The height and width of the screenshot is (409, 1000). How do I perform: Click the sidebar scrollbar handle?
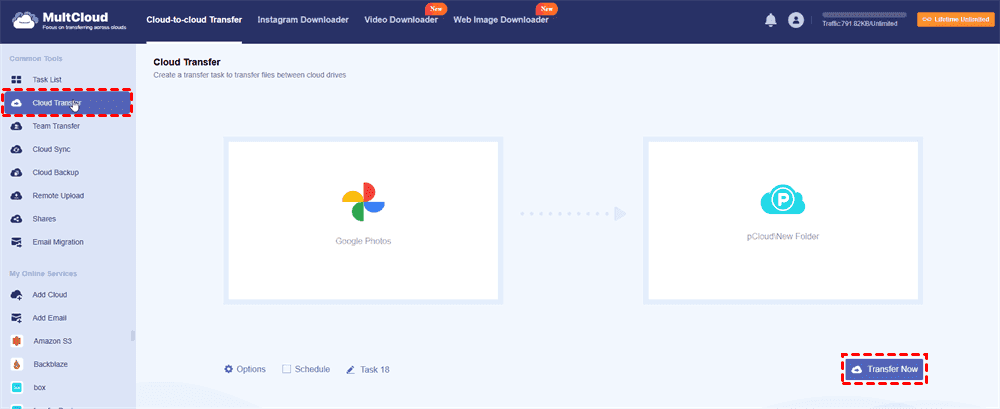click(x=133, y=336)
